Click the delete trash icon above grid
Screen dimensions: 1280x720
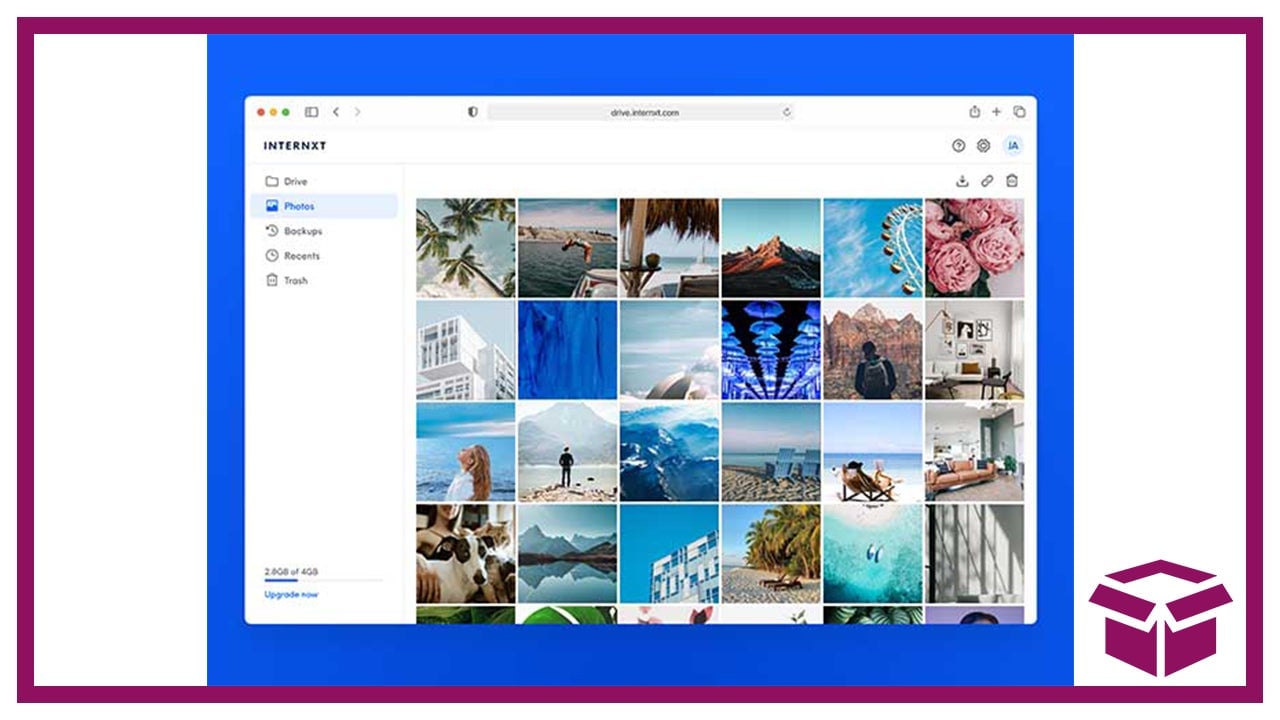1012,181
